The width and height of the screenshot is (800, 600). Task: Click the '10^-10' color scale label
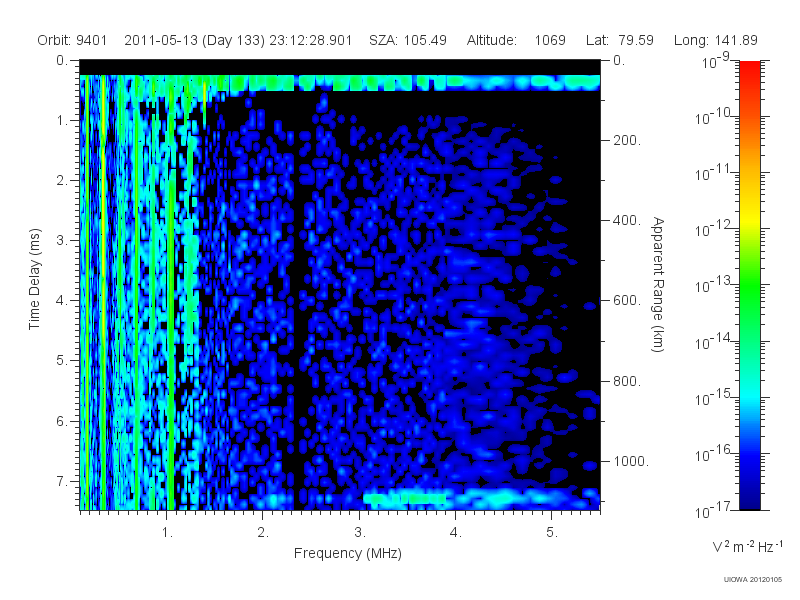click(714, 117)
